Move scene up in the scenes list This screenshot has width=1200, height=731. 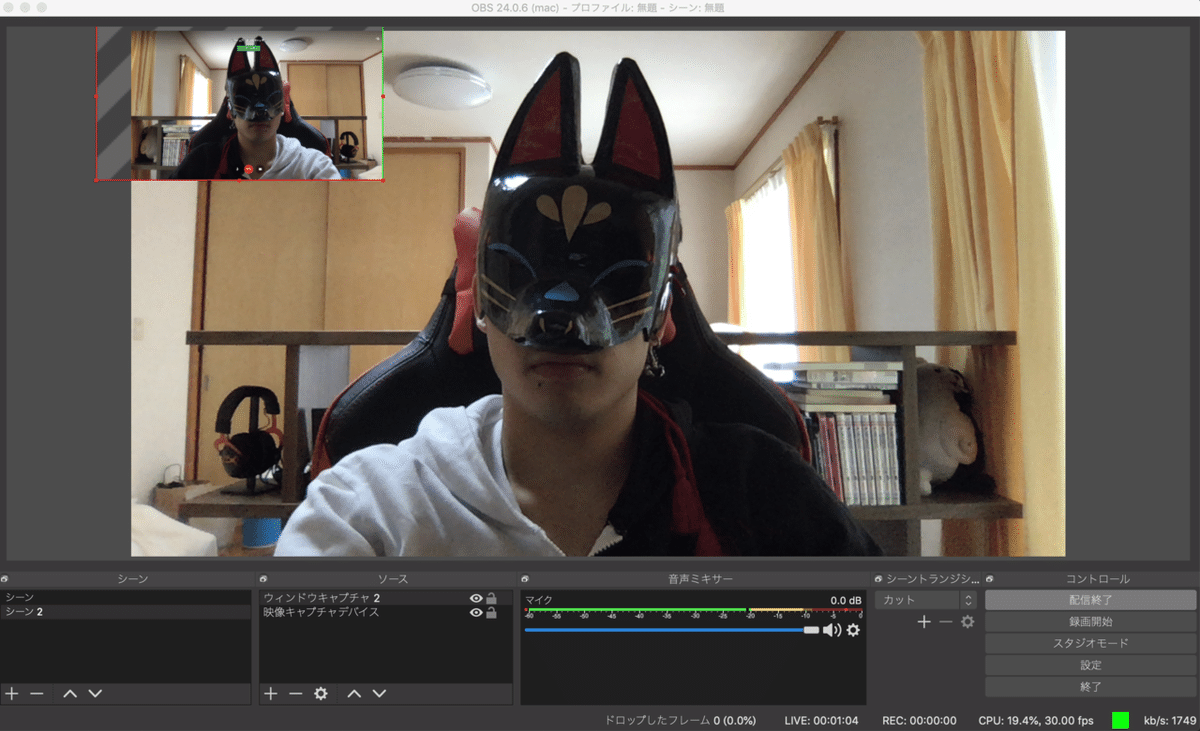click(x=70, y=693)
